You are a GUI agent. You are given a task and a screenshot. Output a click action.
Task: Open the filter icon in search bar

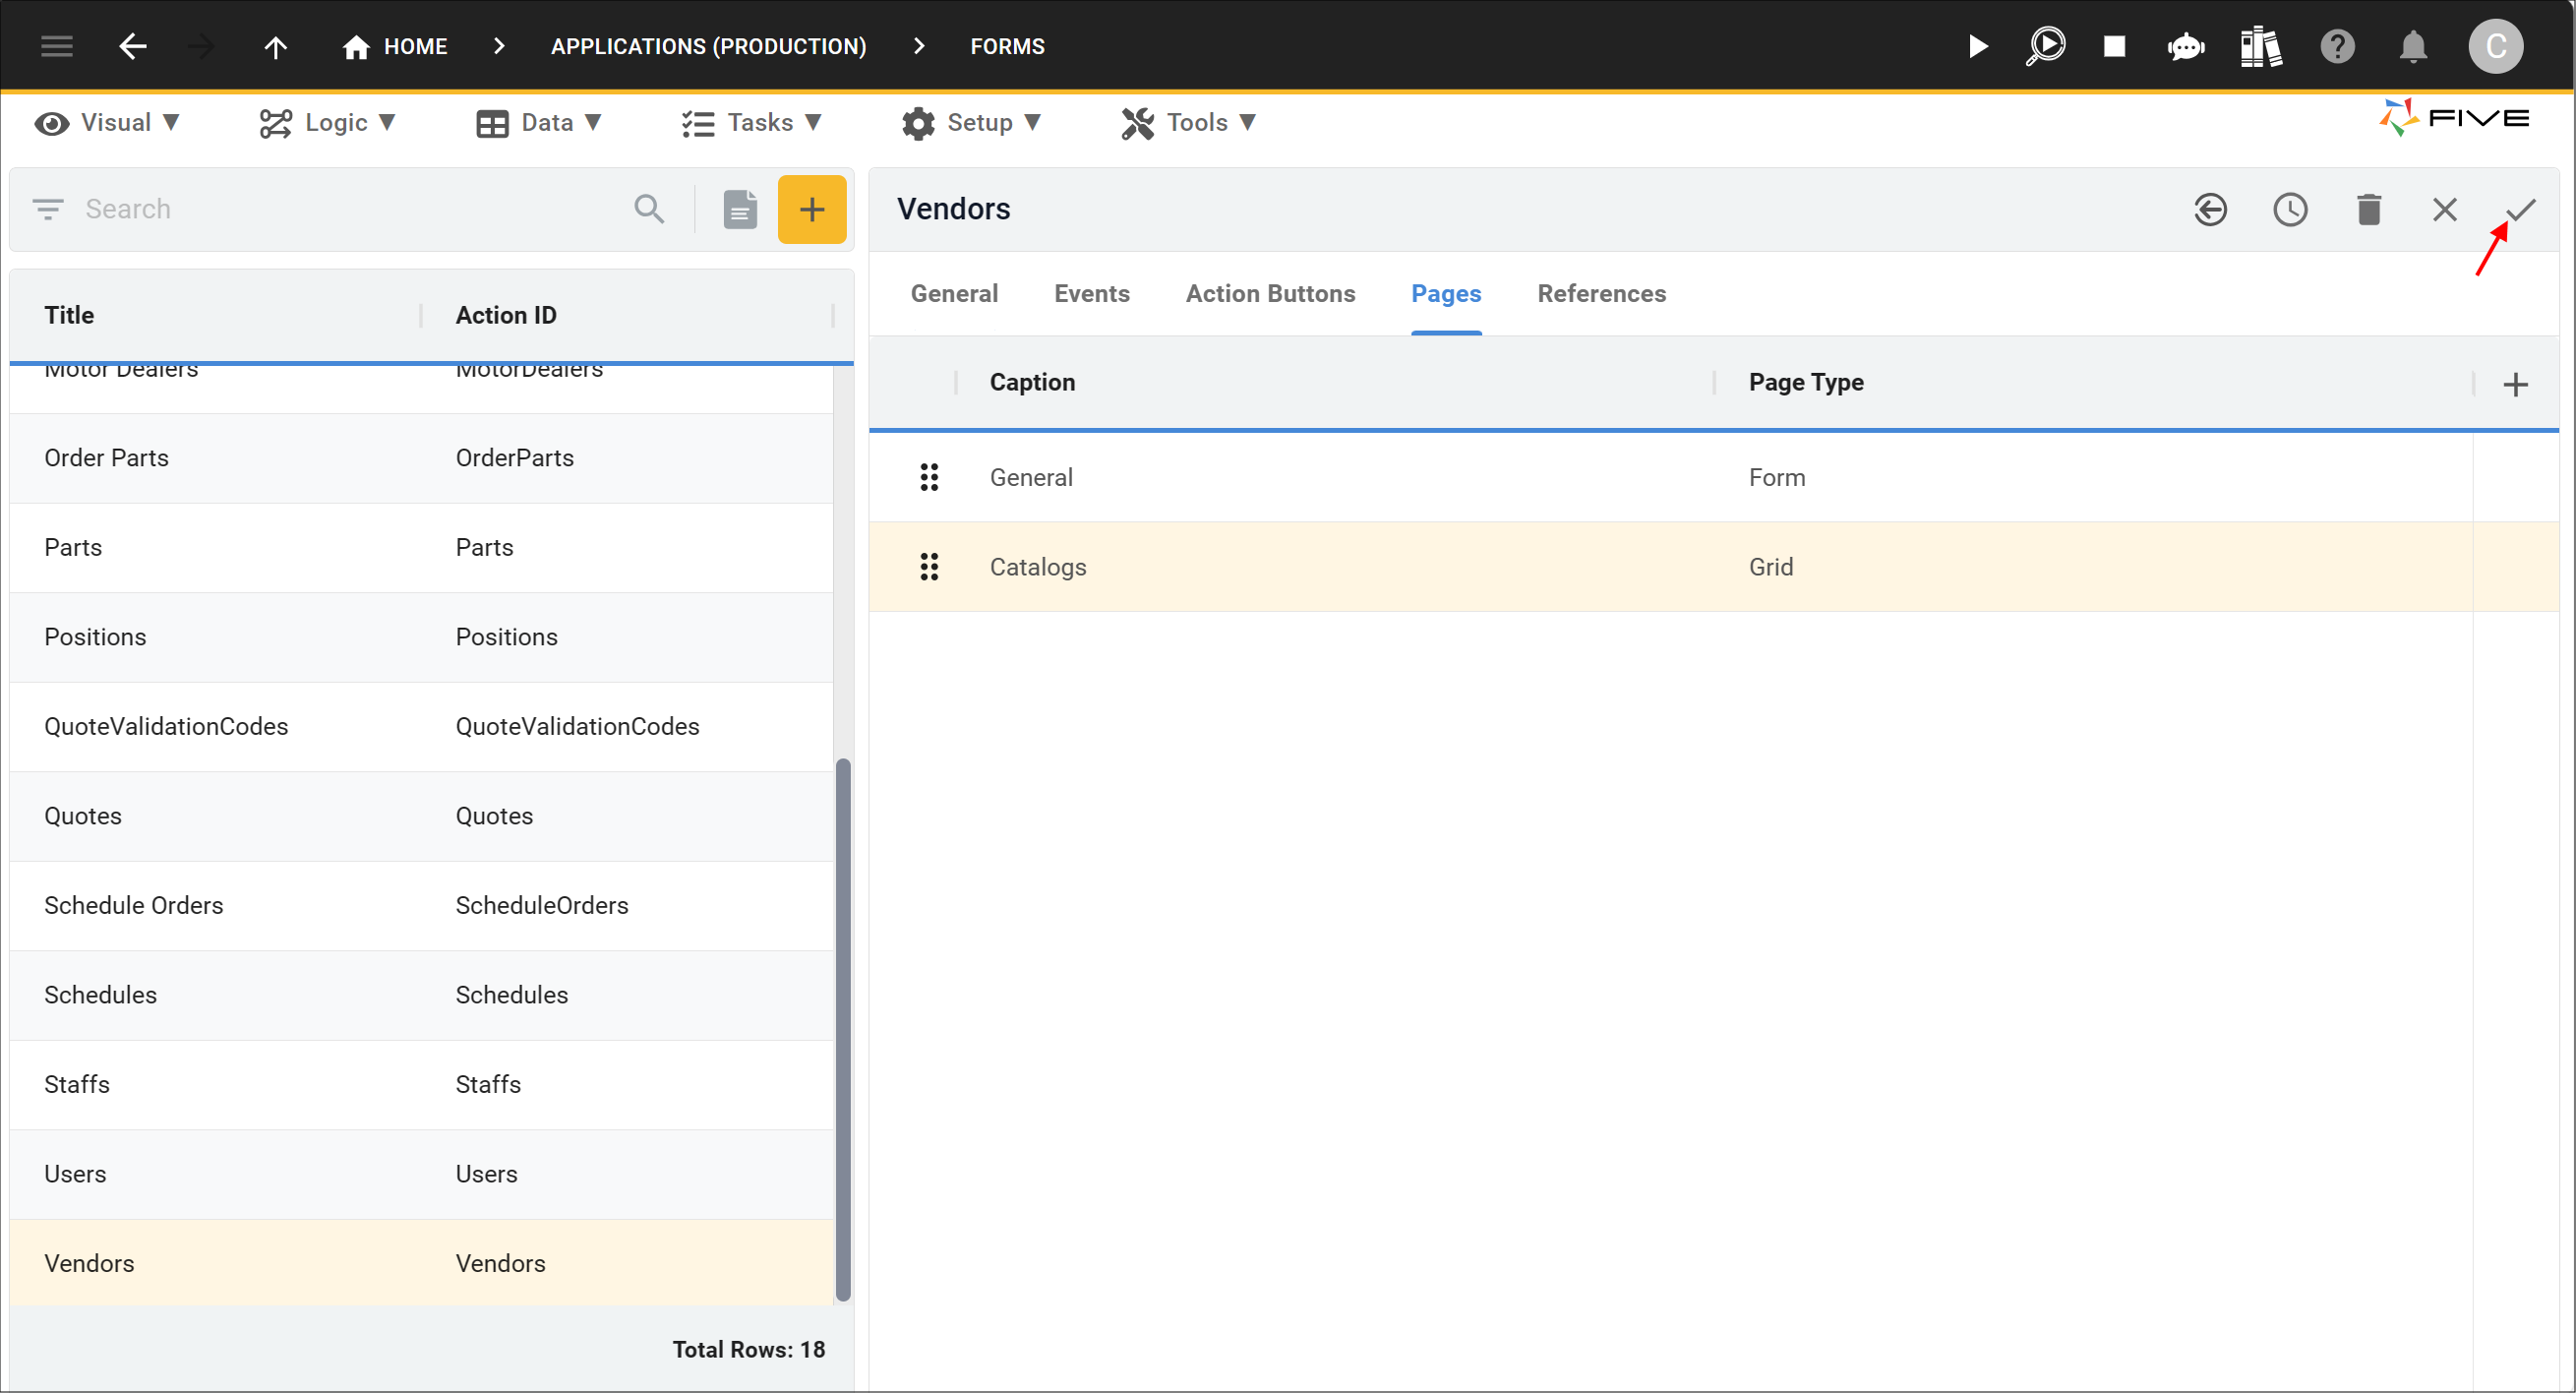(x=47, y=209)
